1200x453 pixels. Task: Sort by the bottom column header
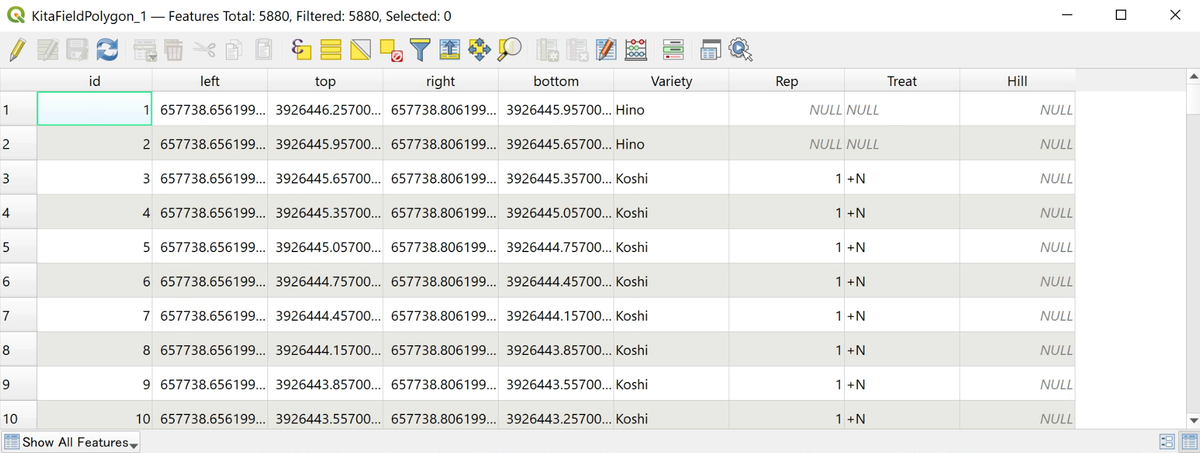[x=556, y=81]
